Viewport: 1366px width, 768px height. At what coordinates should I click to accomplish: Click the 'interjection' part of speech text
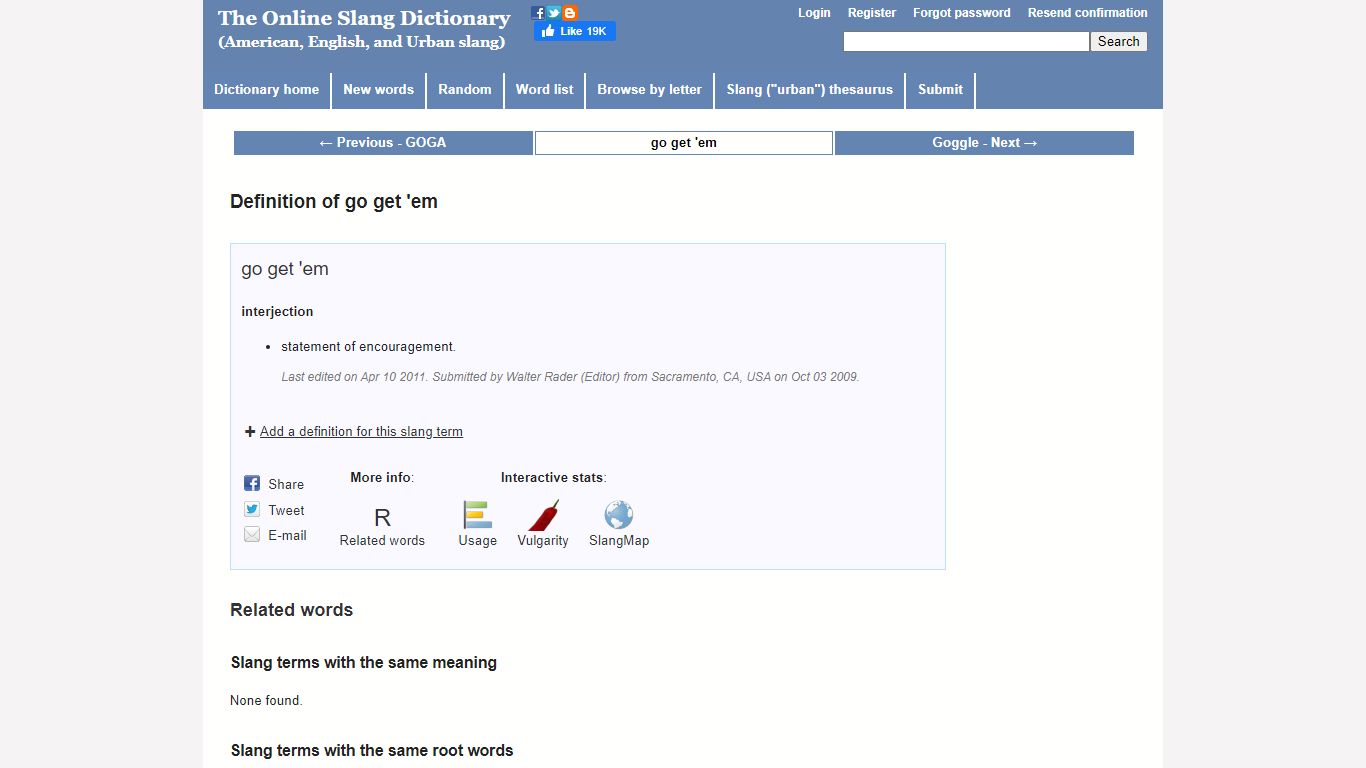point(277,312)
